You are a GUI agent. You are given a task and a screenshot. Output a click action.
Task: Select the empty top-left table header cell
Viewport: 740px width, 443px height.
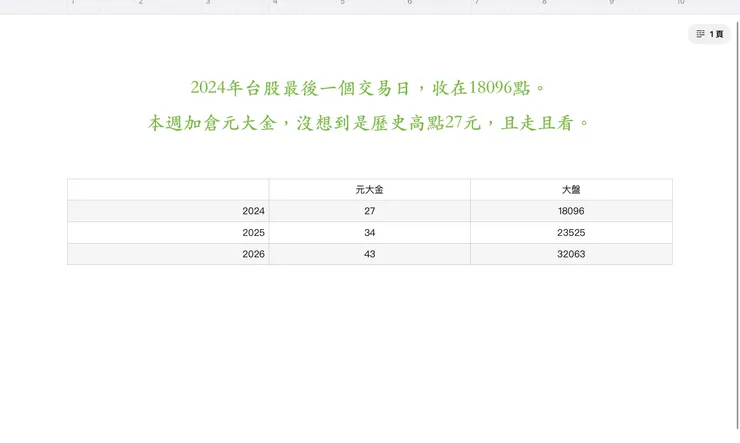168,190
